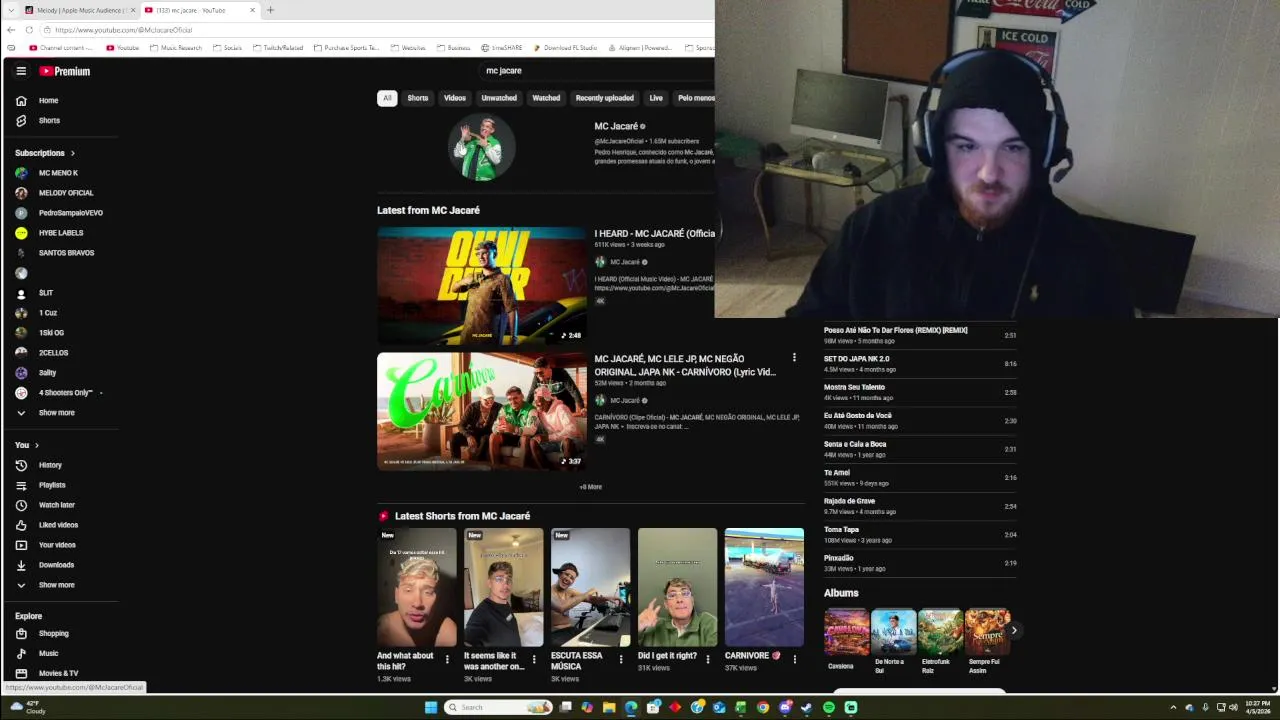This screenshot has width=1280, height=720.
Task: Play the song 'Toma Tapa'
Action: [841, 530]
